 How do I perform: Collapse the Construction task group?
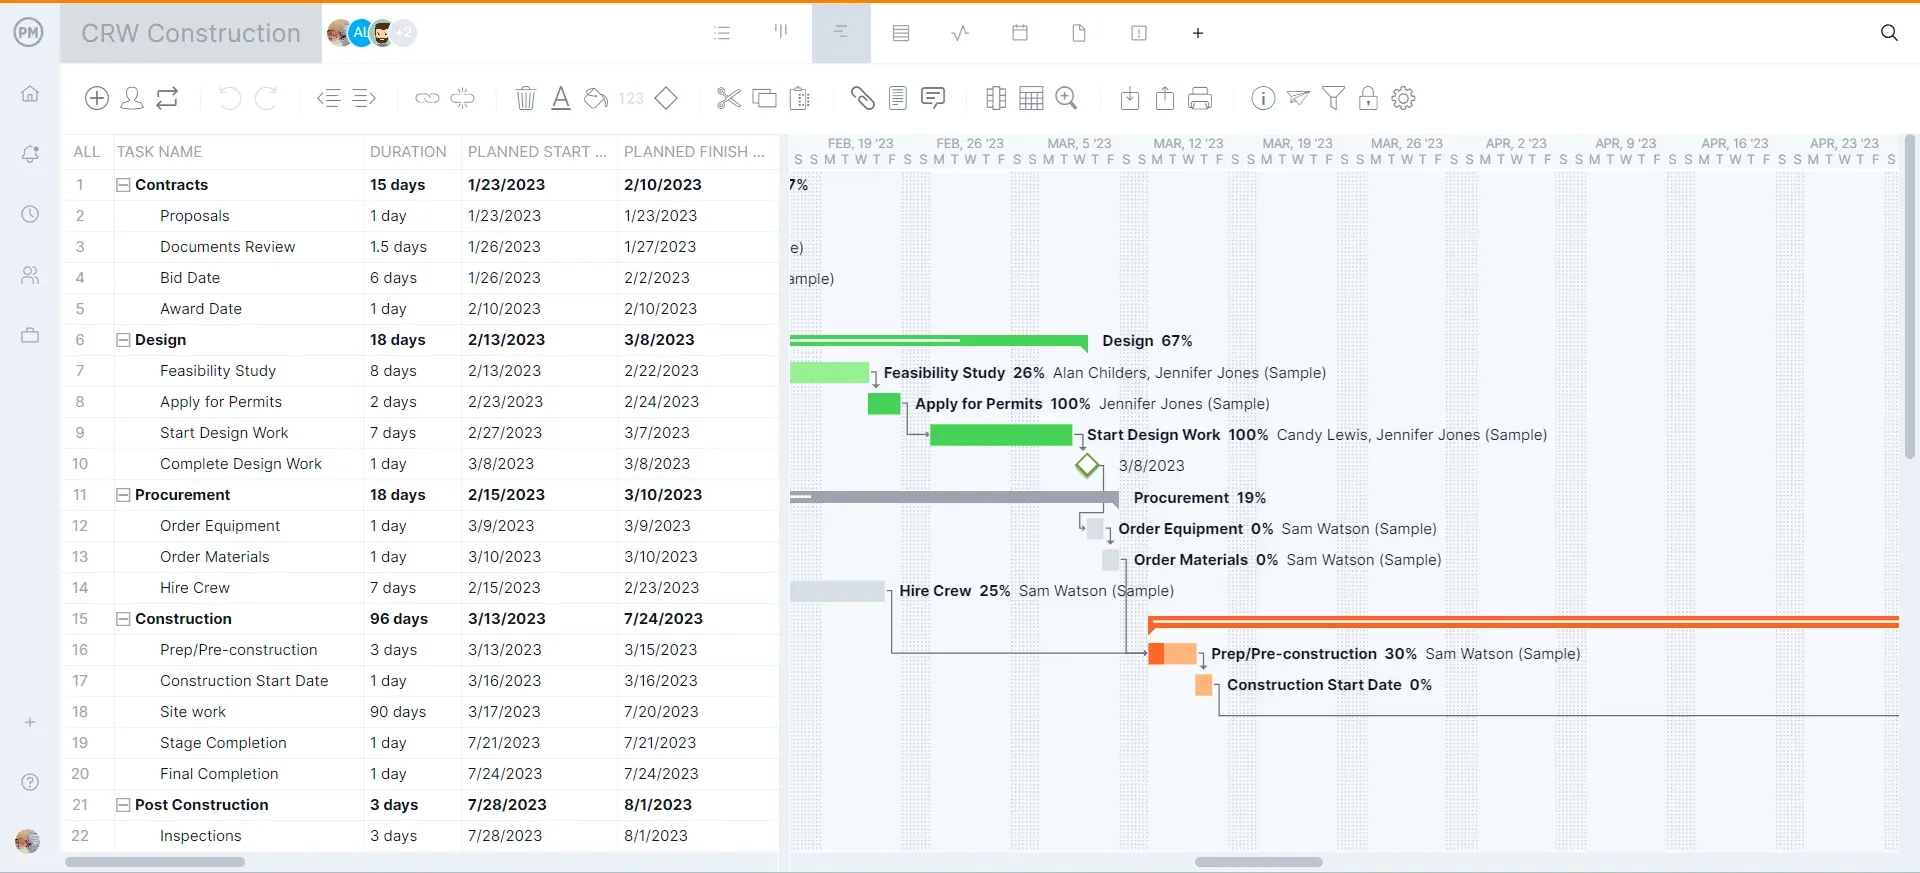(123, 619)
